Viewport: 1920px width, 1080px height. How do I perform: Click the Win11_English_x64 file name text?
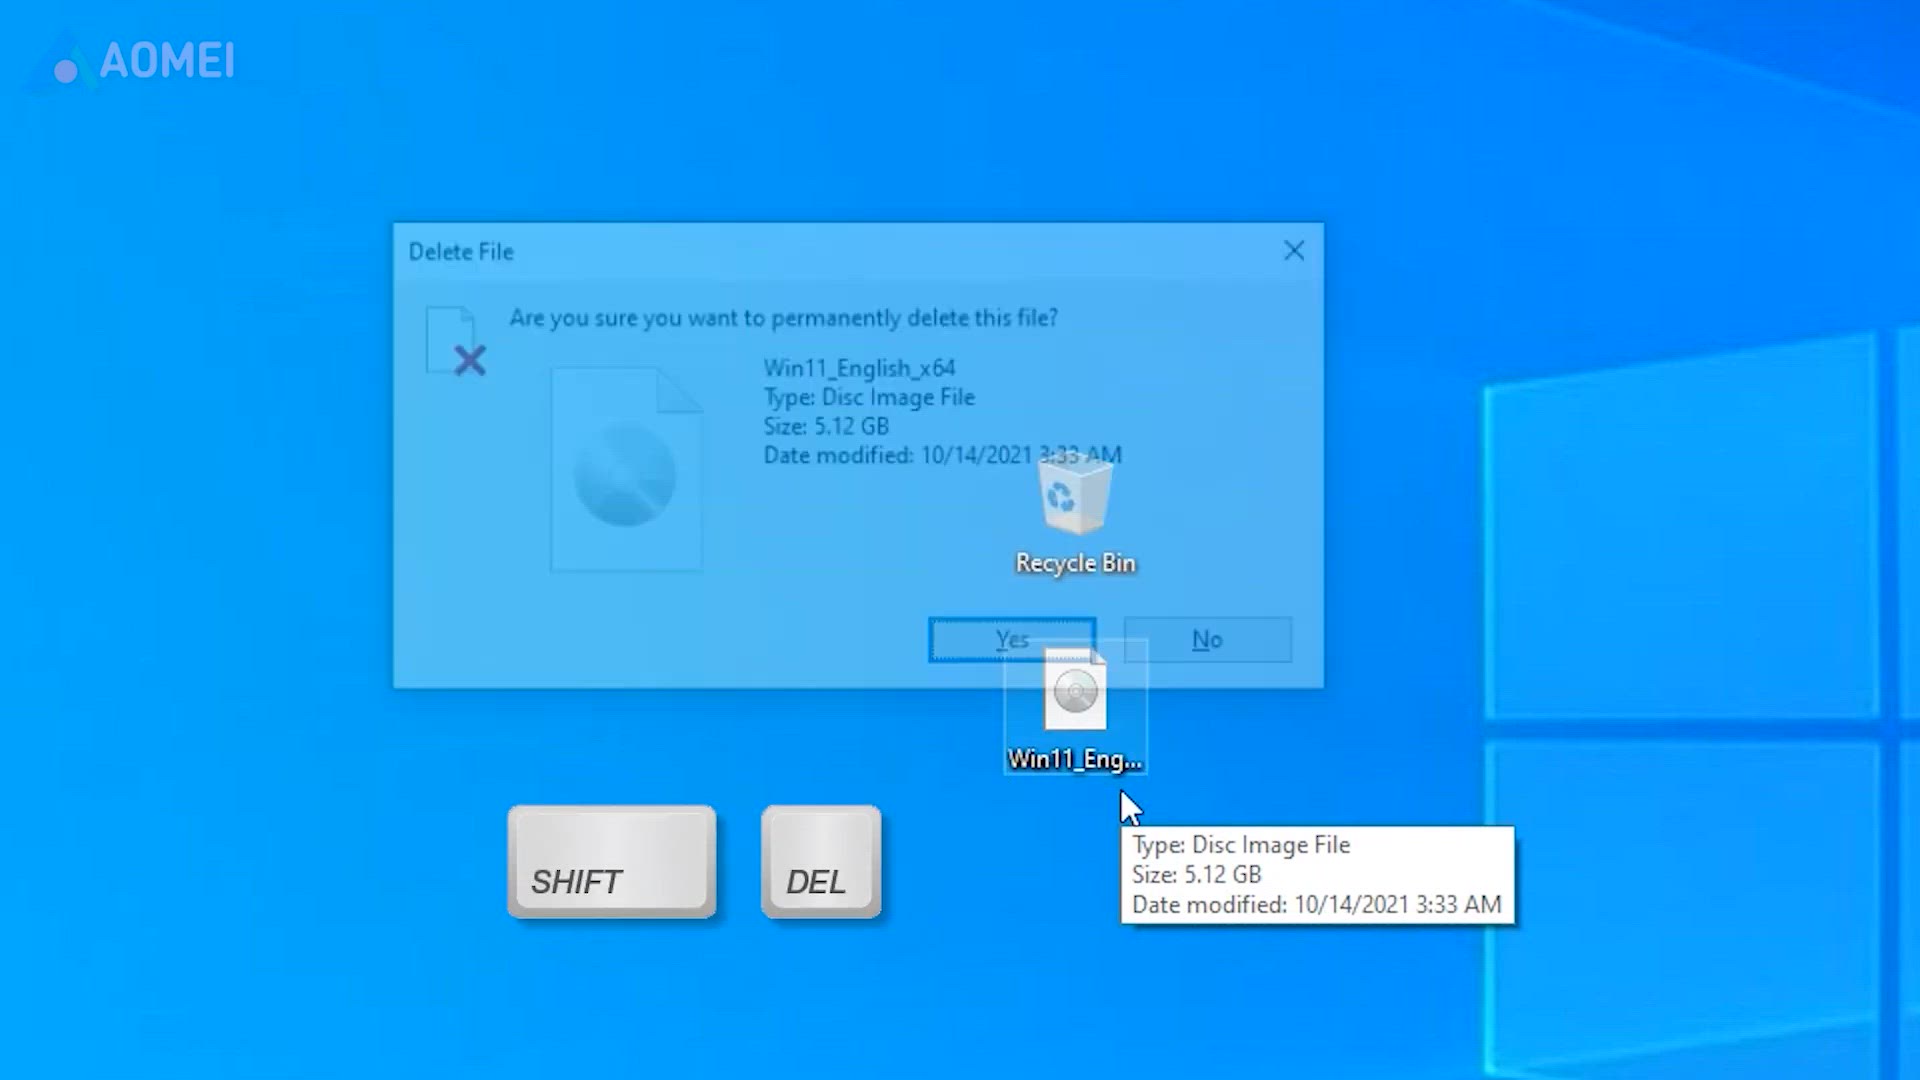tap(859, 368)
